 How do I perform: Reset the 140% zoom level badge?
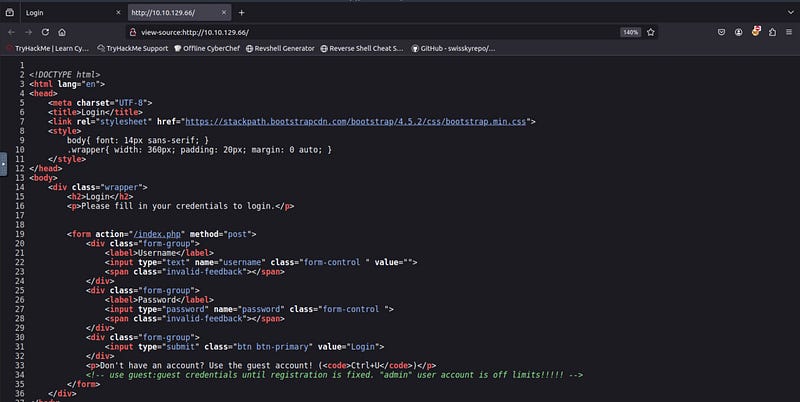coord(631,32)
